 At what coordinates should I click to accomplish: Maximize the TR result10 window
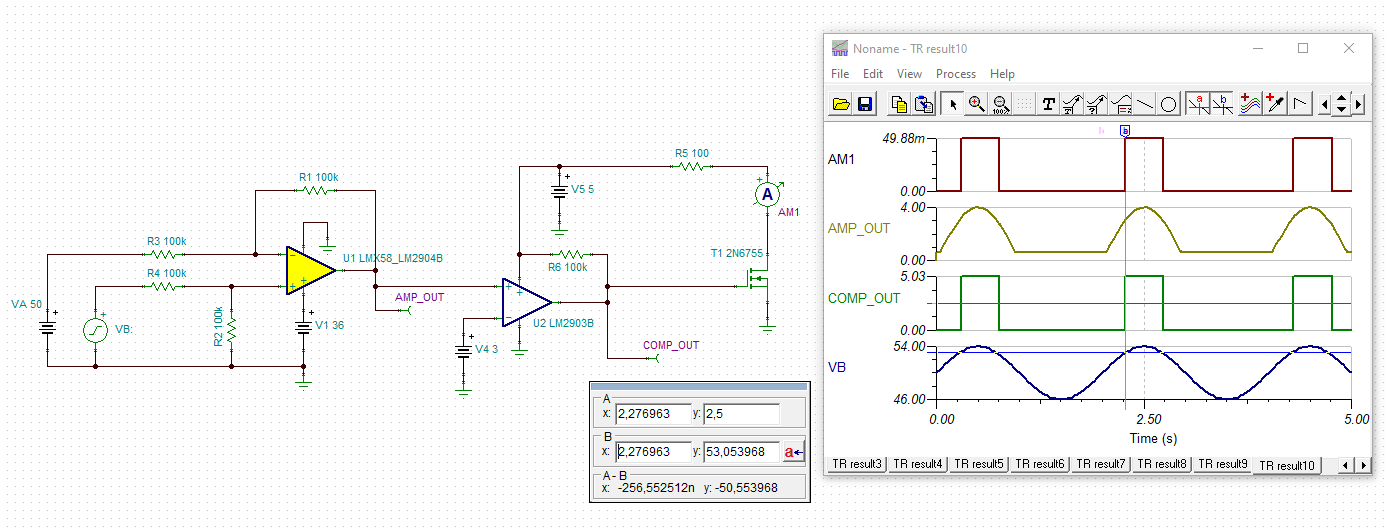(1303, 48)
